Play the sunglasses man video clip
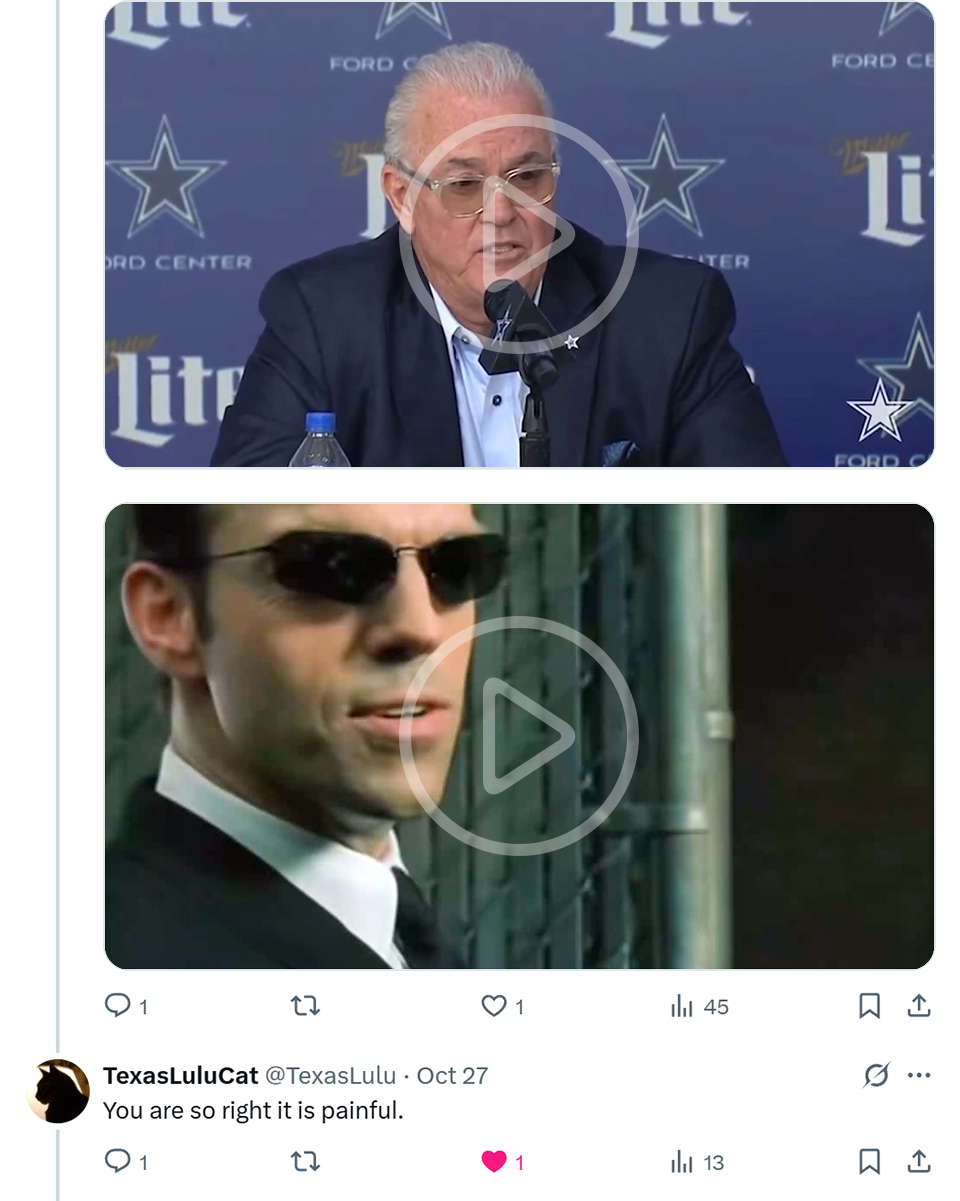Viewport: 960px width, 1201px height. click(x=518, y=735)
